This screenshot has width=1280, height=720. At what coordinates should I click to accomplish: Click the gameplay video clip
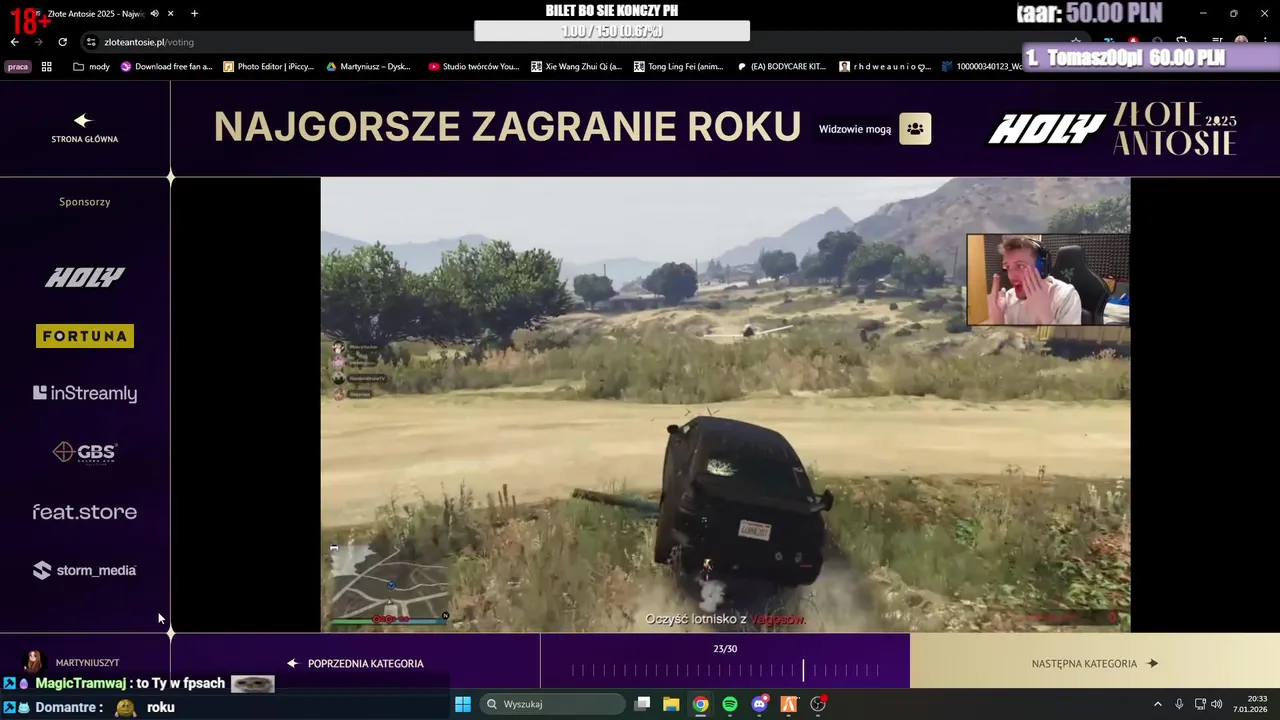click(725, 405)
